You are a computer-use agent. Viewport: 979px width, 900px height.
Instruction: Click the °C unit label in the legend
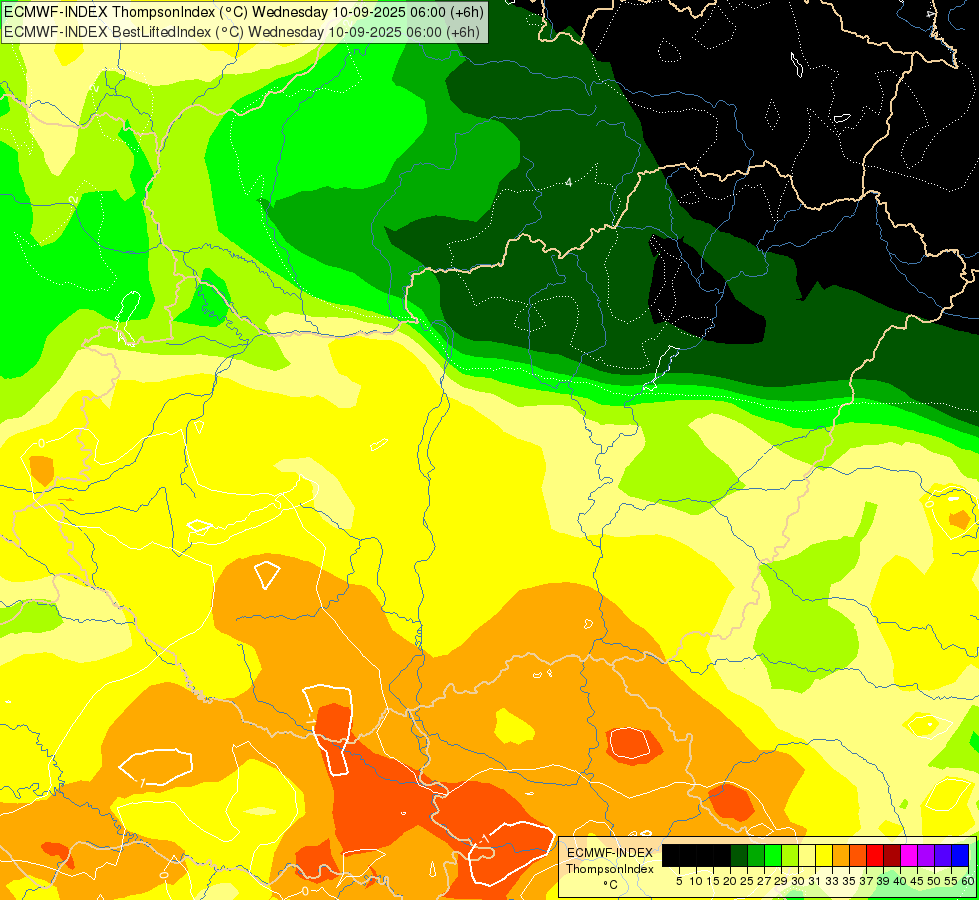611,884
